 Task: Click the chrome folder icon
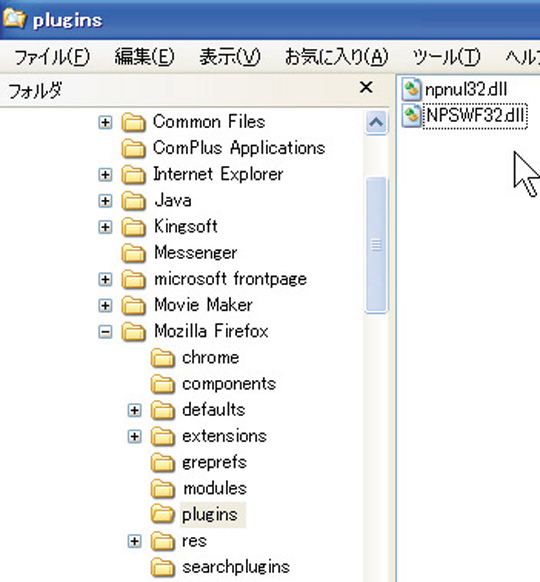[163, 358]
